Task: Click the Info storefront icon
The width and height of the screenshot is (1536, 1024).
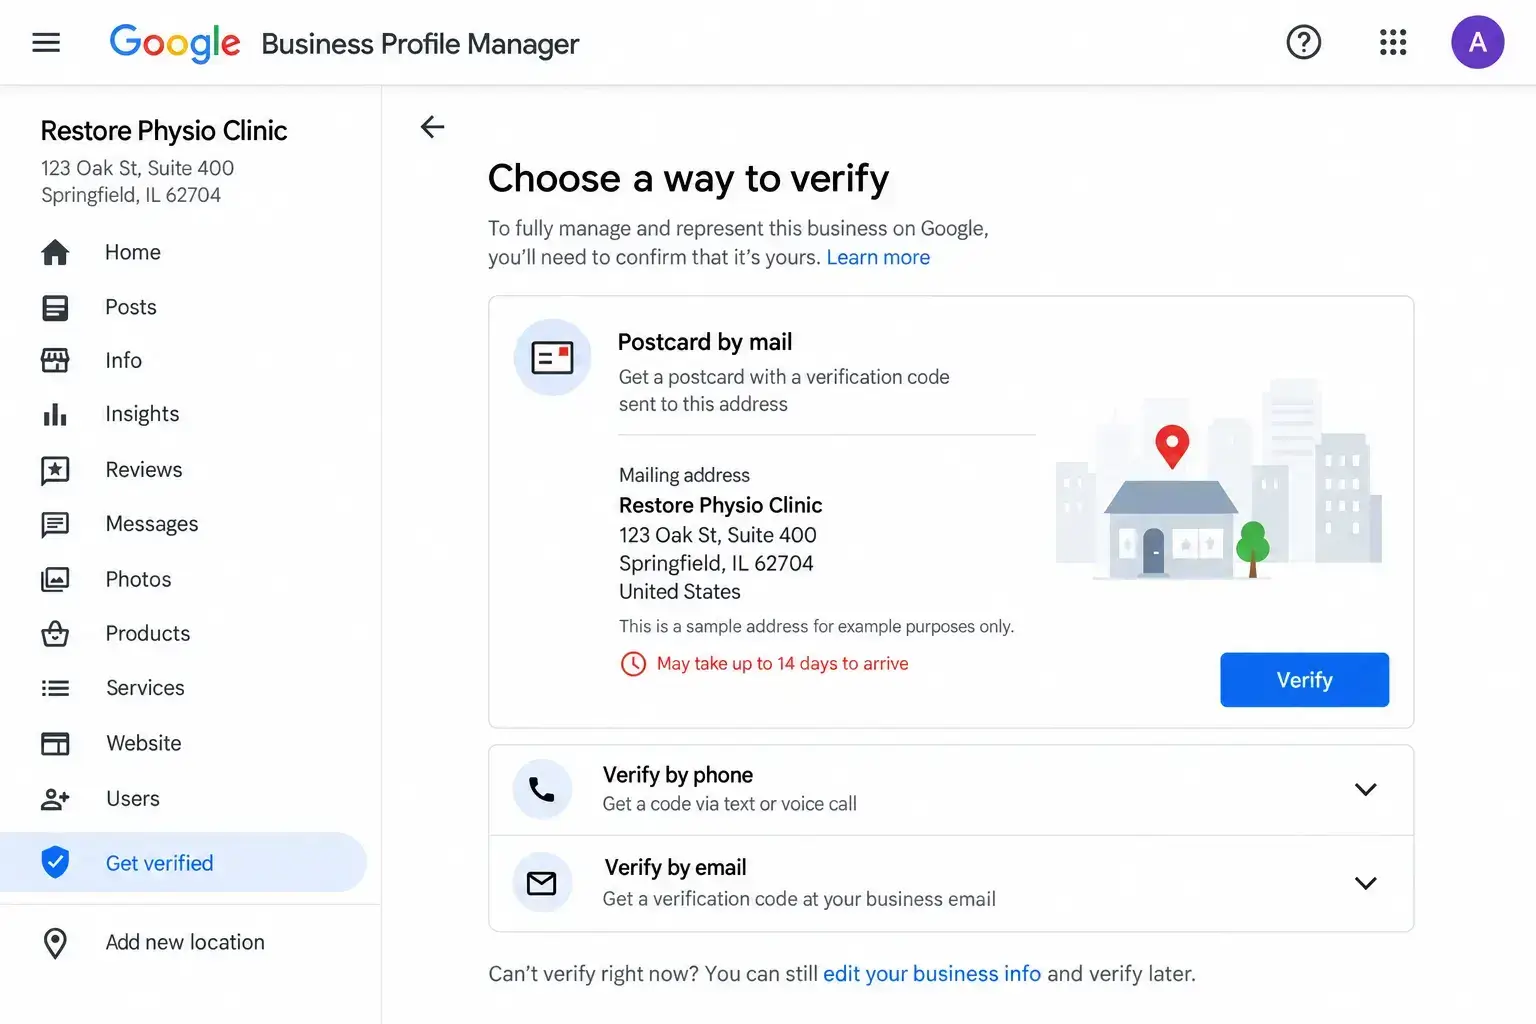Action: point(55,360)
